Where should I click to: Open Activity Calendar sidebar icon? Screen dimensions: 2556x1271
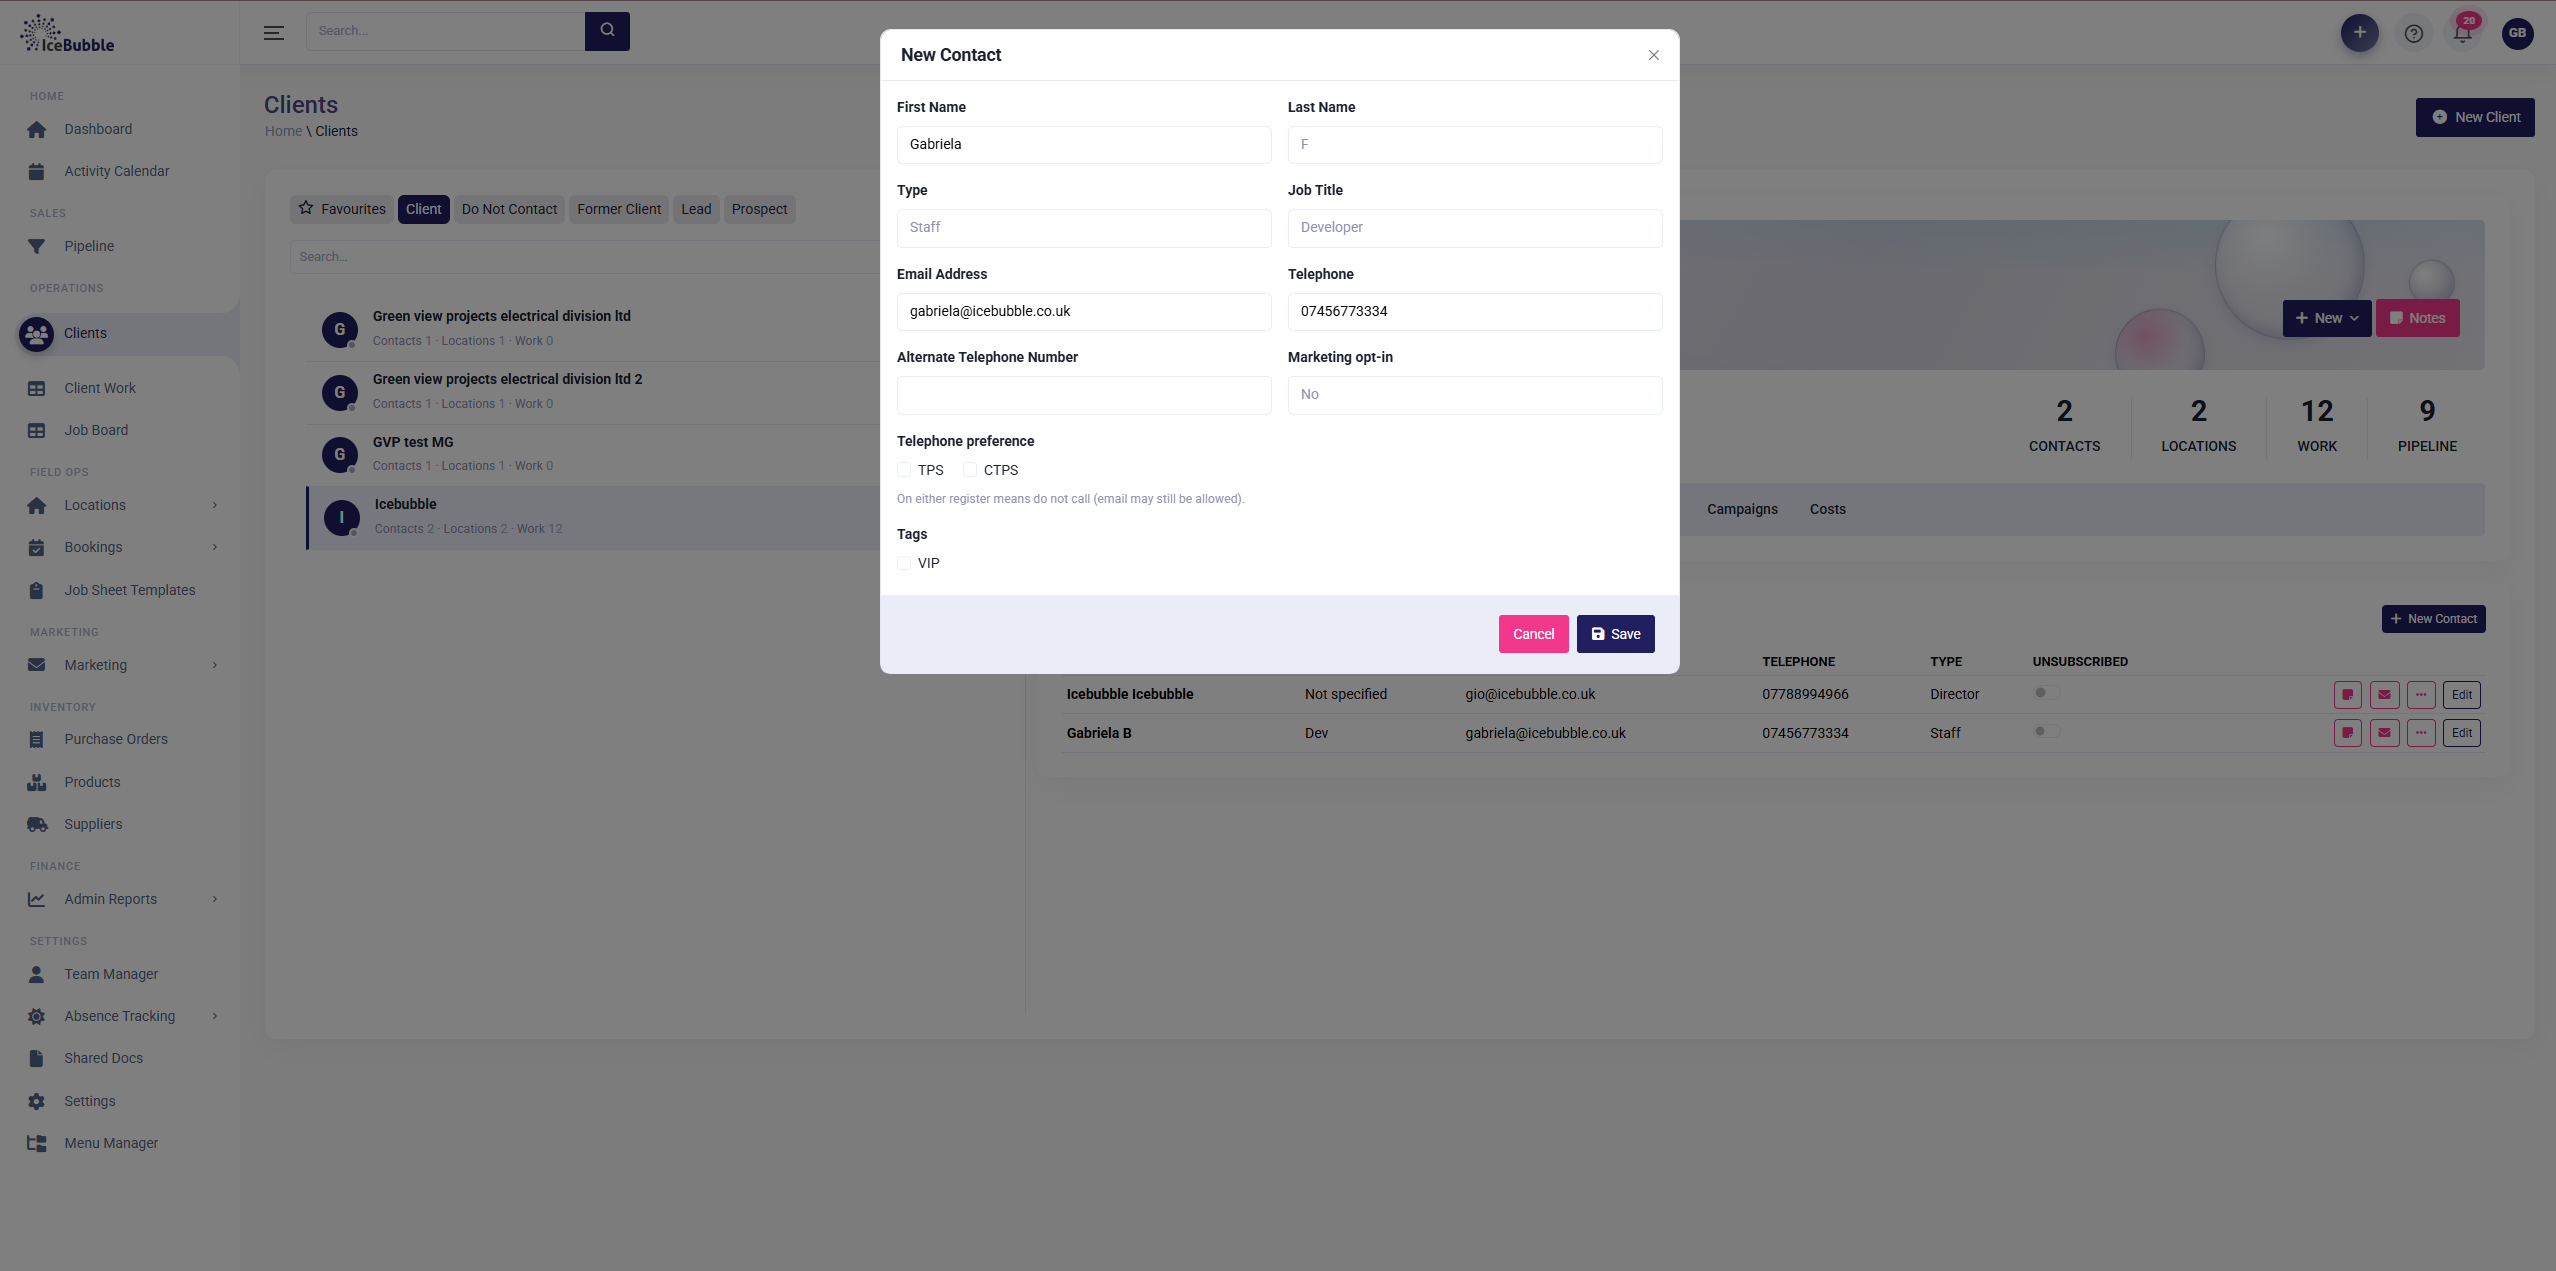[x=37, y=172]
